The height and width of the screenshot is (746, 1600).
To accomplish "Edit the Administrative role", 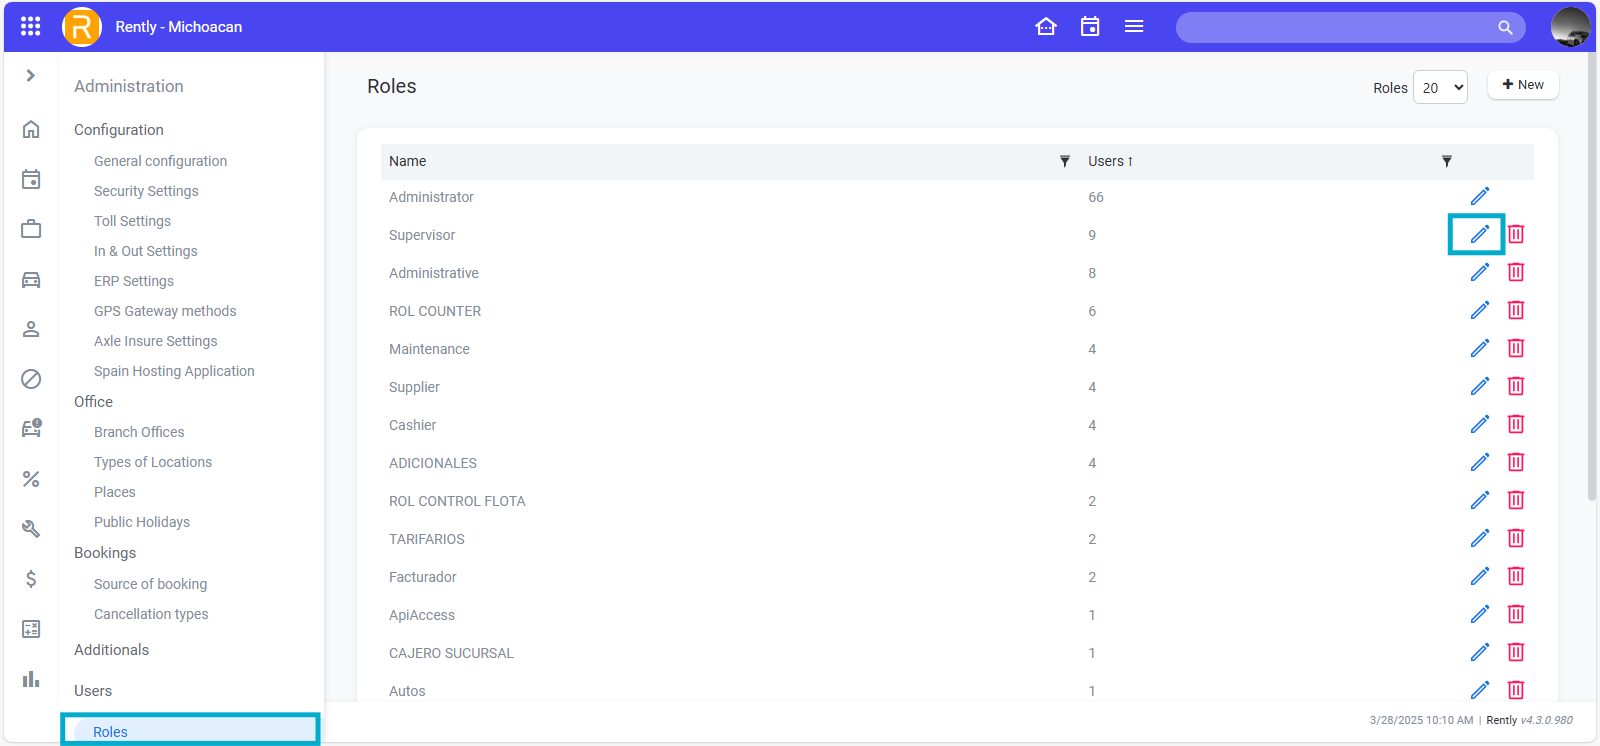I will 1480,272.
